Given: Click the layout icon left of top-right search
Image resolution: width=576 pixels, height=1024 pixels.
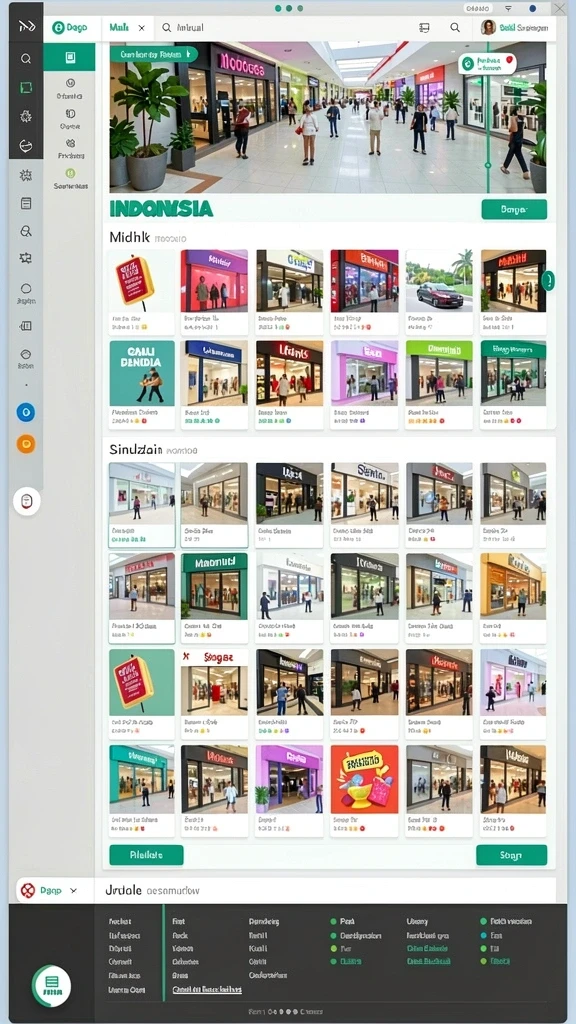Looking at the screenshot, I should (x=424, y=27).
